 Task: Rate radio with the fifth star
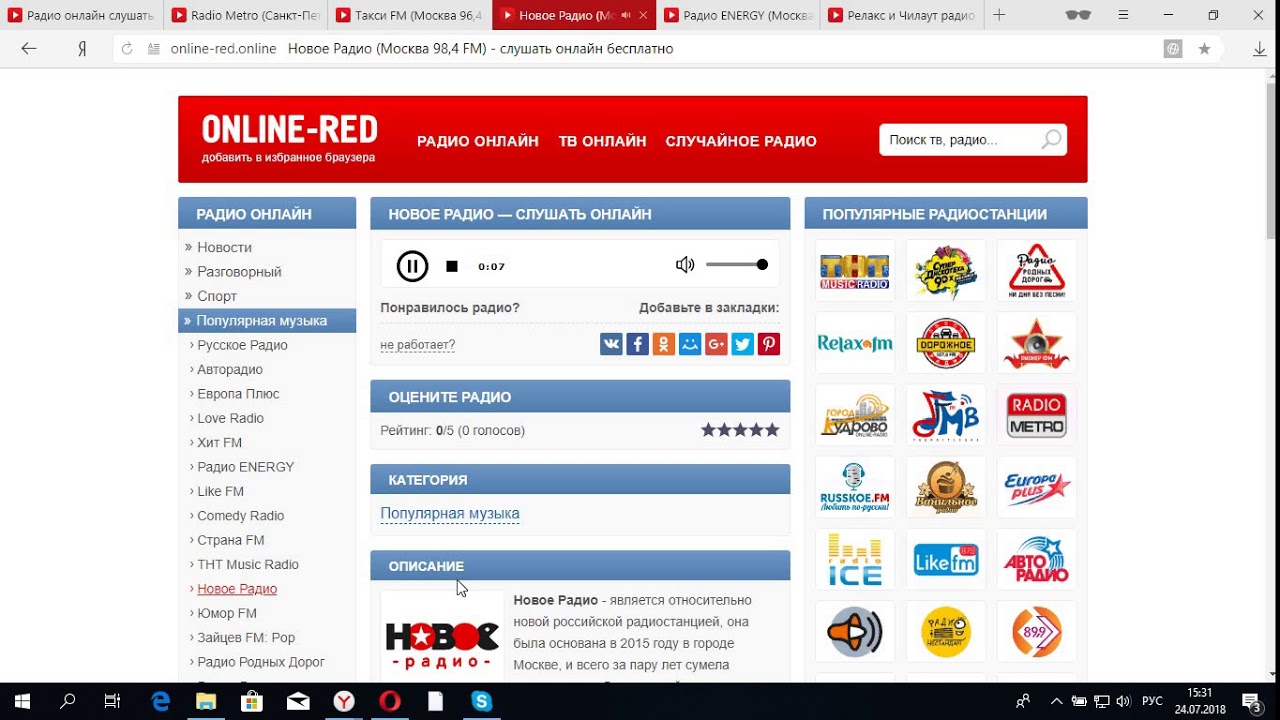(x=772, y=430)
